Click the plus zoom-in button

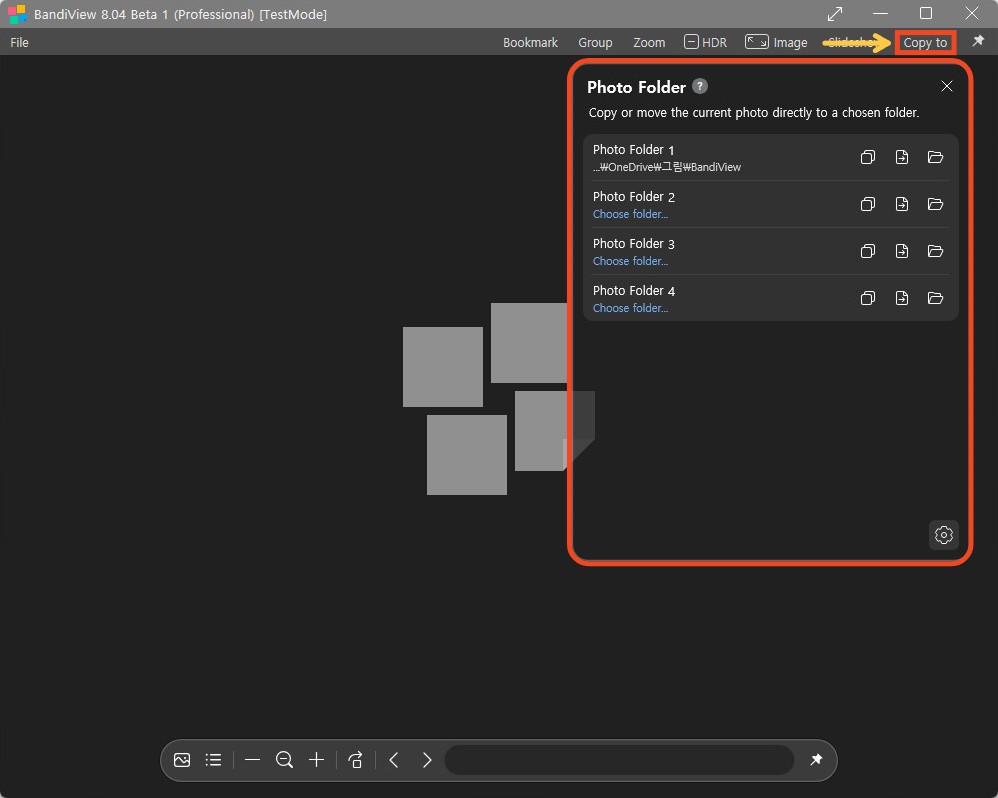(316, 760)
